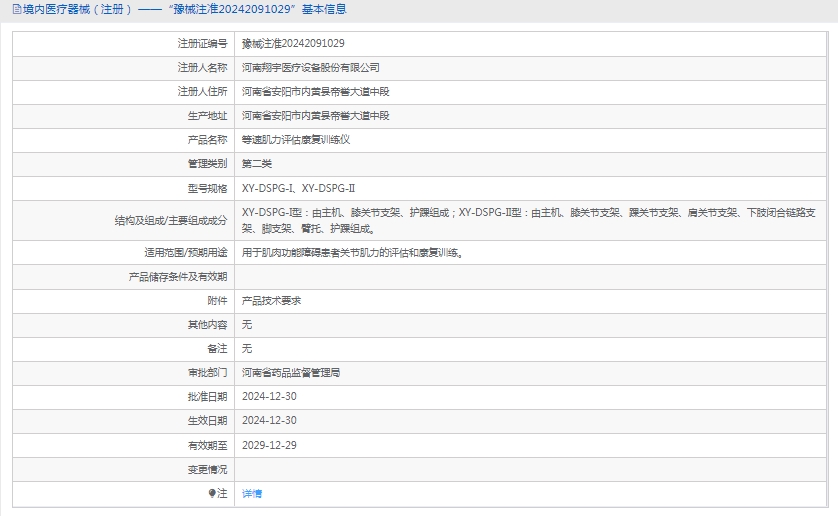Click the expiry date 2029-12-29

tap(269, 445)
